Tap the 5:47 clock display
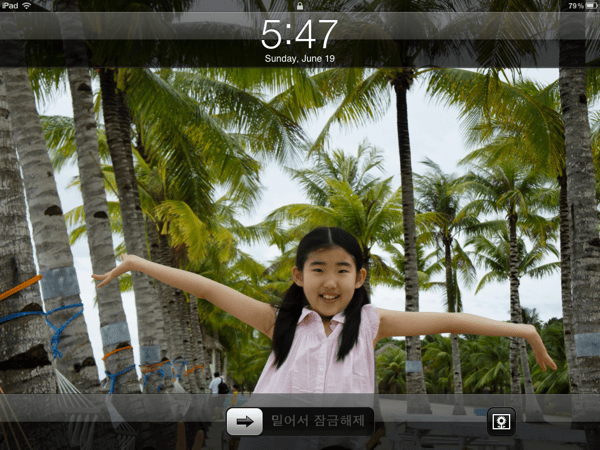Image resolution: width=600 pixels, height=450 pixels. click(299, 34)
